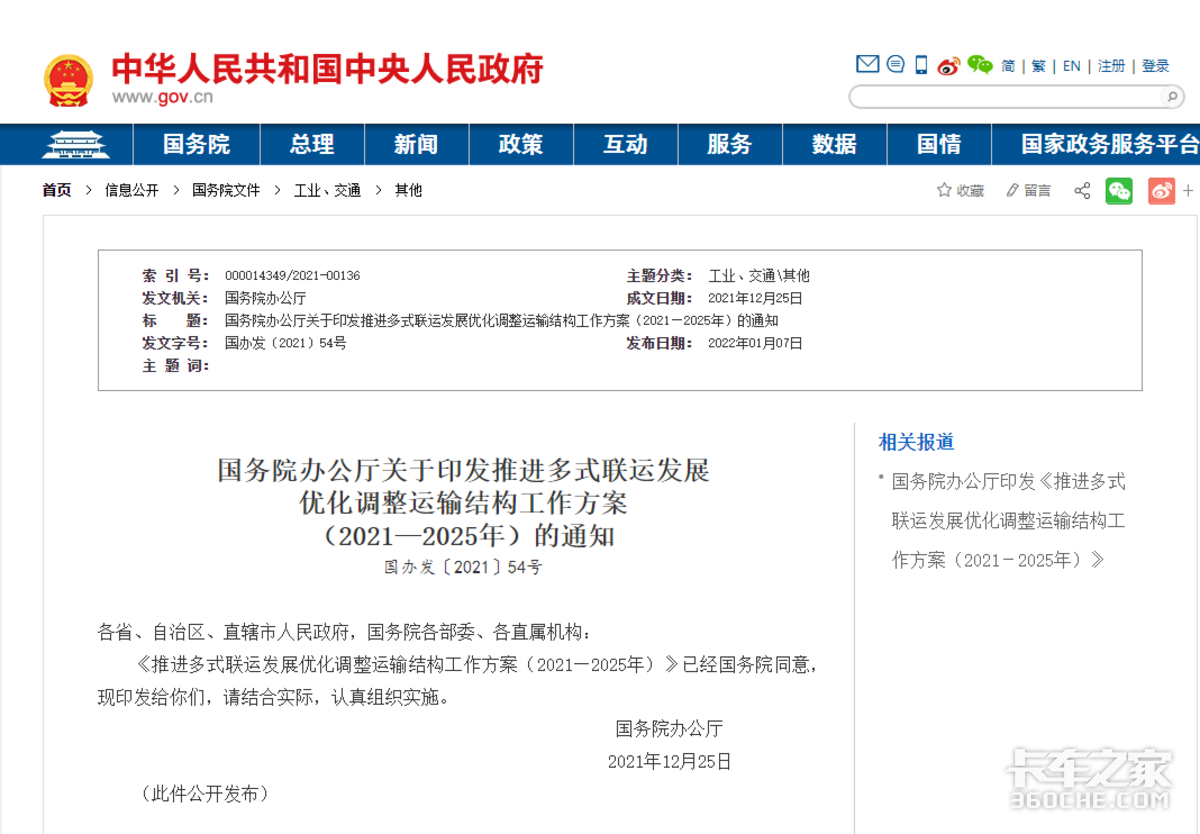Click the search magnifier icon

coord(1172,97)
